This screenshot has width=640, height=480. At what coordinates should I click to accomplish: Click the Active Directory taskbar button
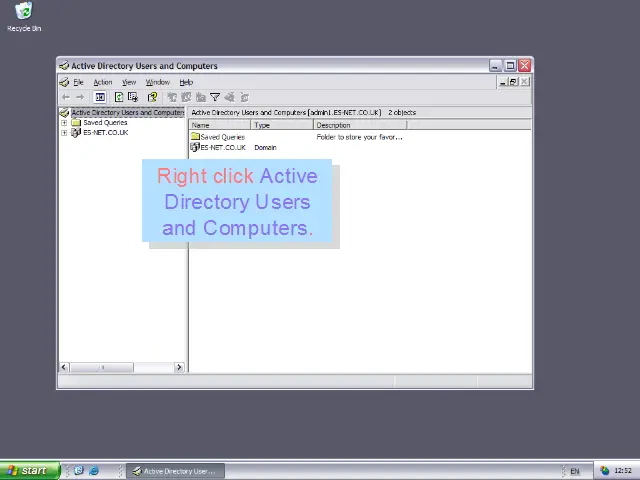click(176, 471)
